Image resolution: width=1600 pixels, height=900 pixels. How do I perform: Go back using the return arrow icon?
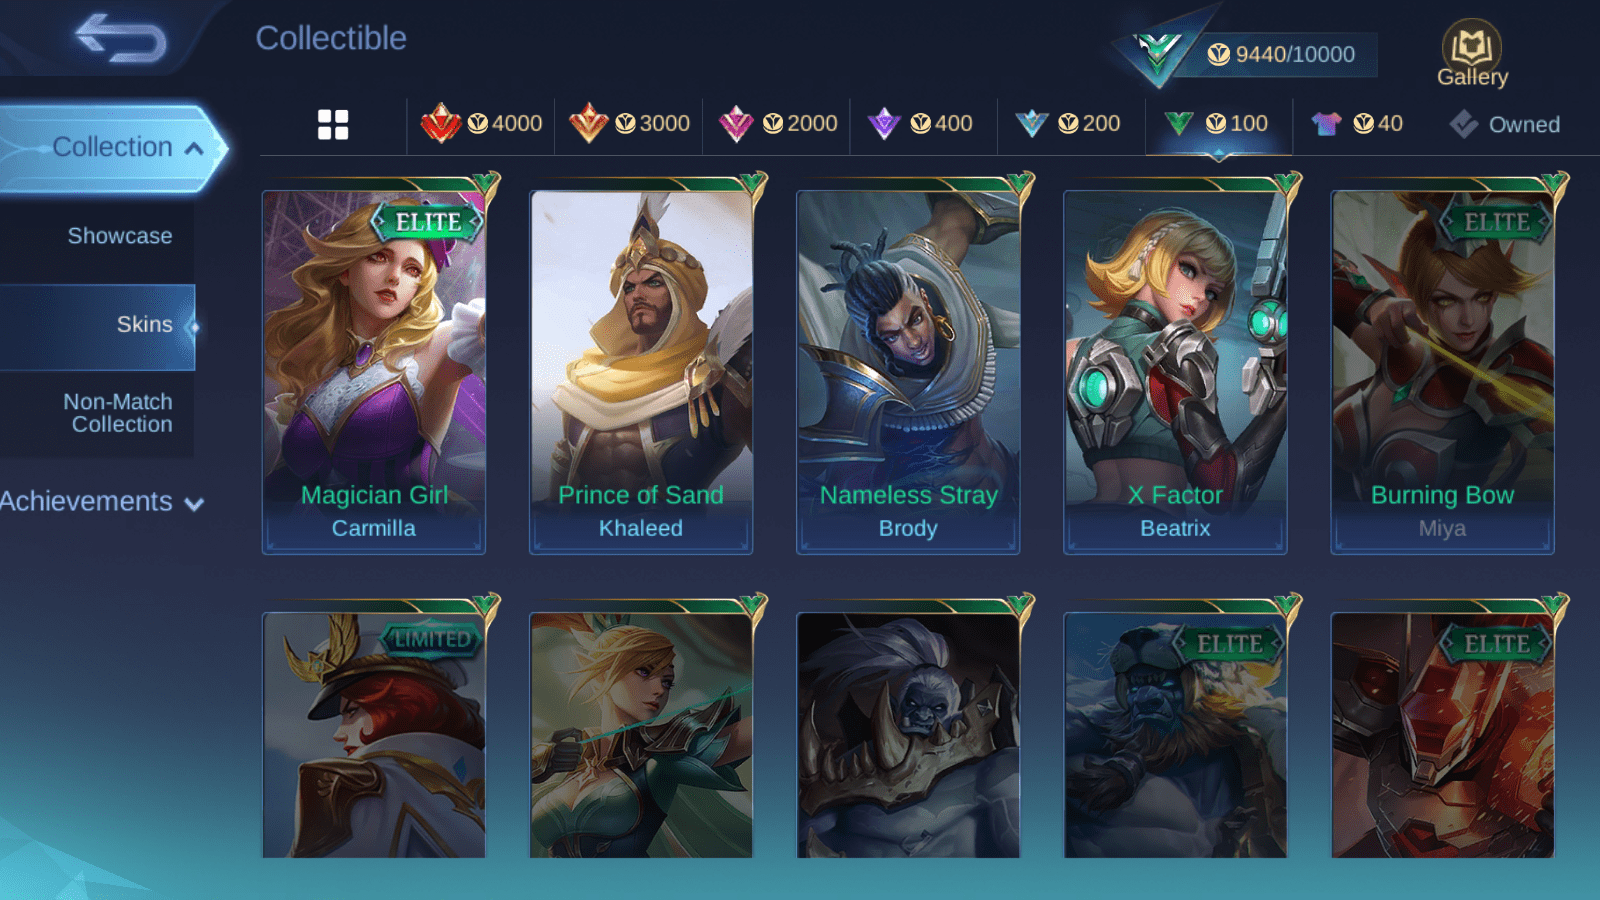(121, 38)
